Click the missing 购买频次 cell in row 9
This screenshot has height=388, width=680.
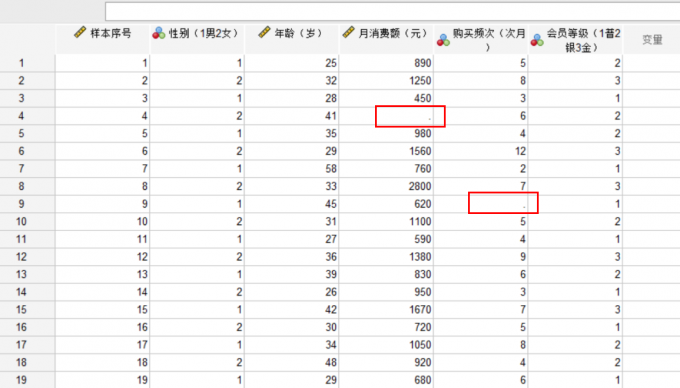[x=481, y=204]
